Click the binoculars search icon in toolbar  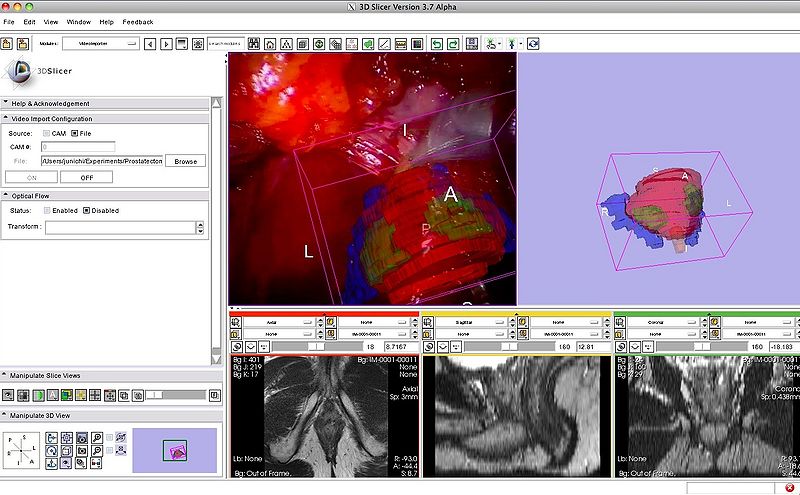click(x=254, y=44)
